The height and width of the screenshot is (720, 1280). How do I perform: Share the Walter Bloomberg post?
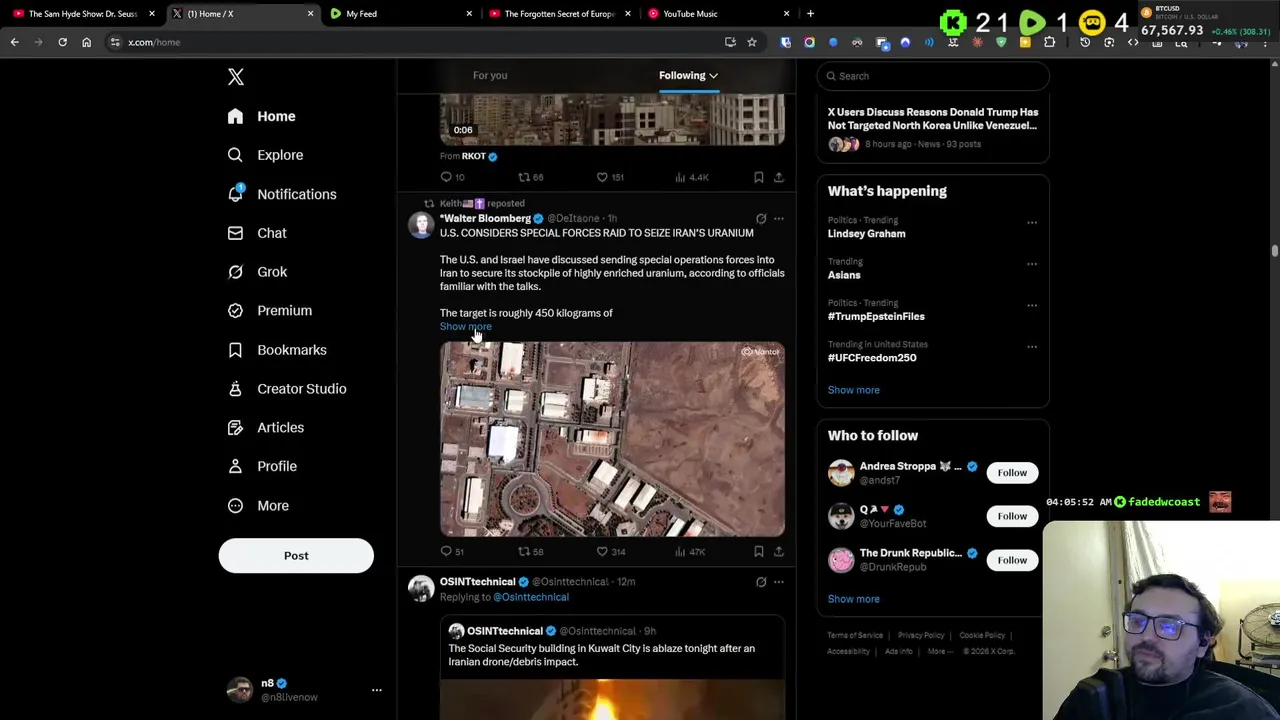[779, 551]
